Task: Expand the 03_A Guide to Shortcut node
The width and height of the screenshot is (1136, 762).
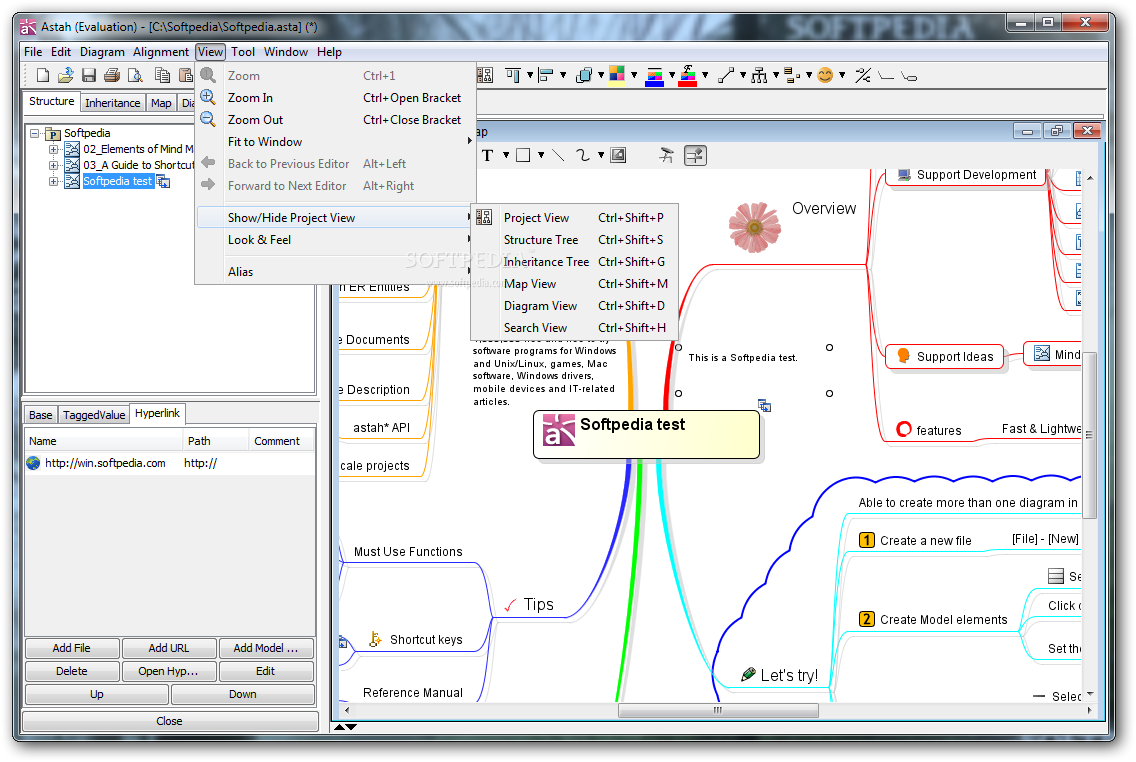Action: click(54, 165)
